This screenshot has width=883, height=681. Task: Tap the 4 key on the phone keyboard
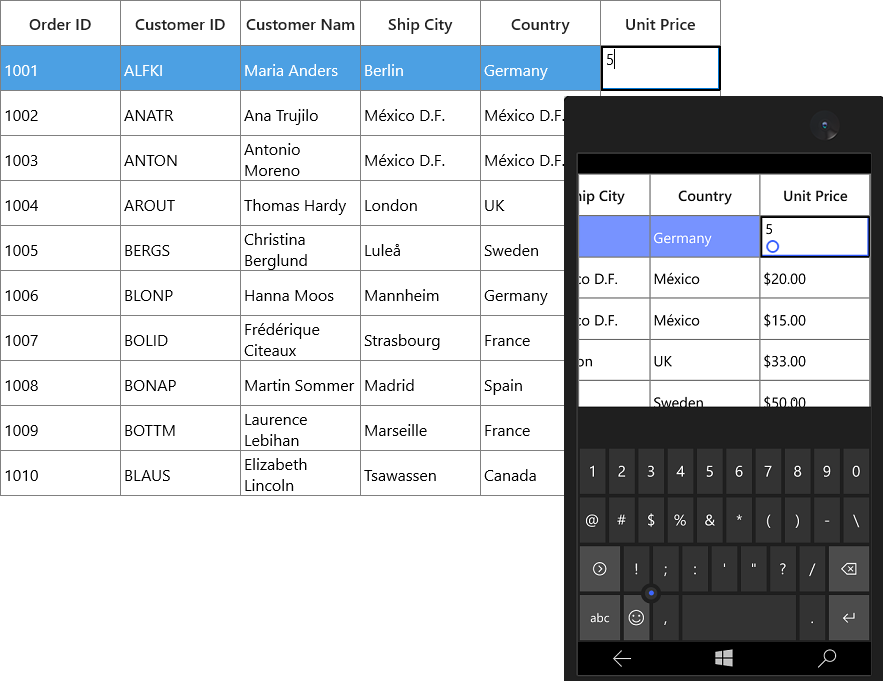(x=680, y=471)
